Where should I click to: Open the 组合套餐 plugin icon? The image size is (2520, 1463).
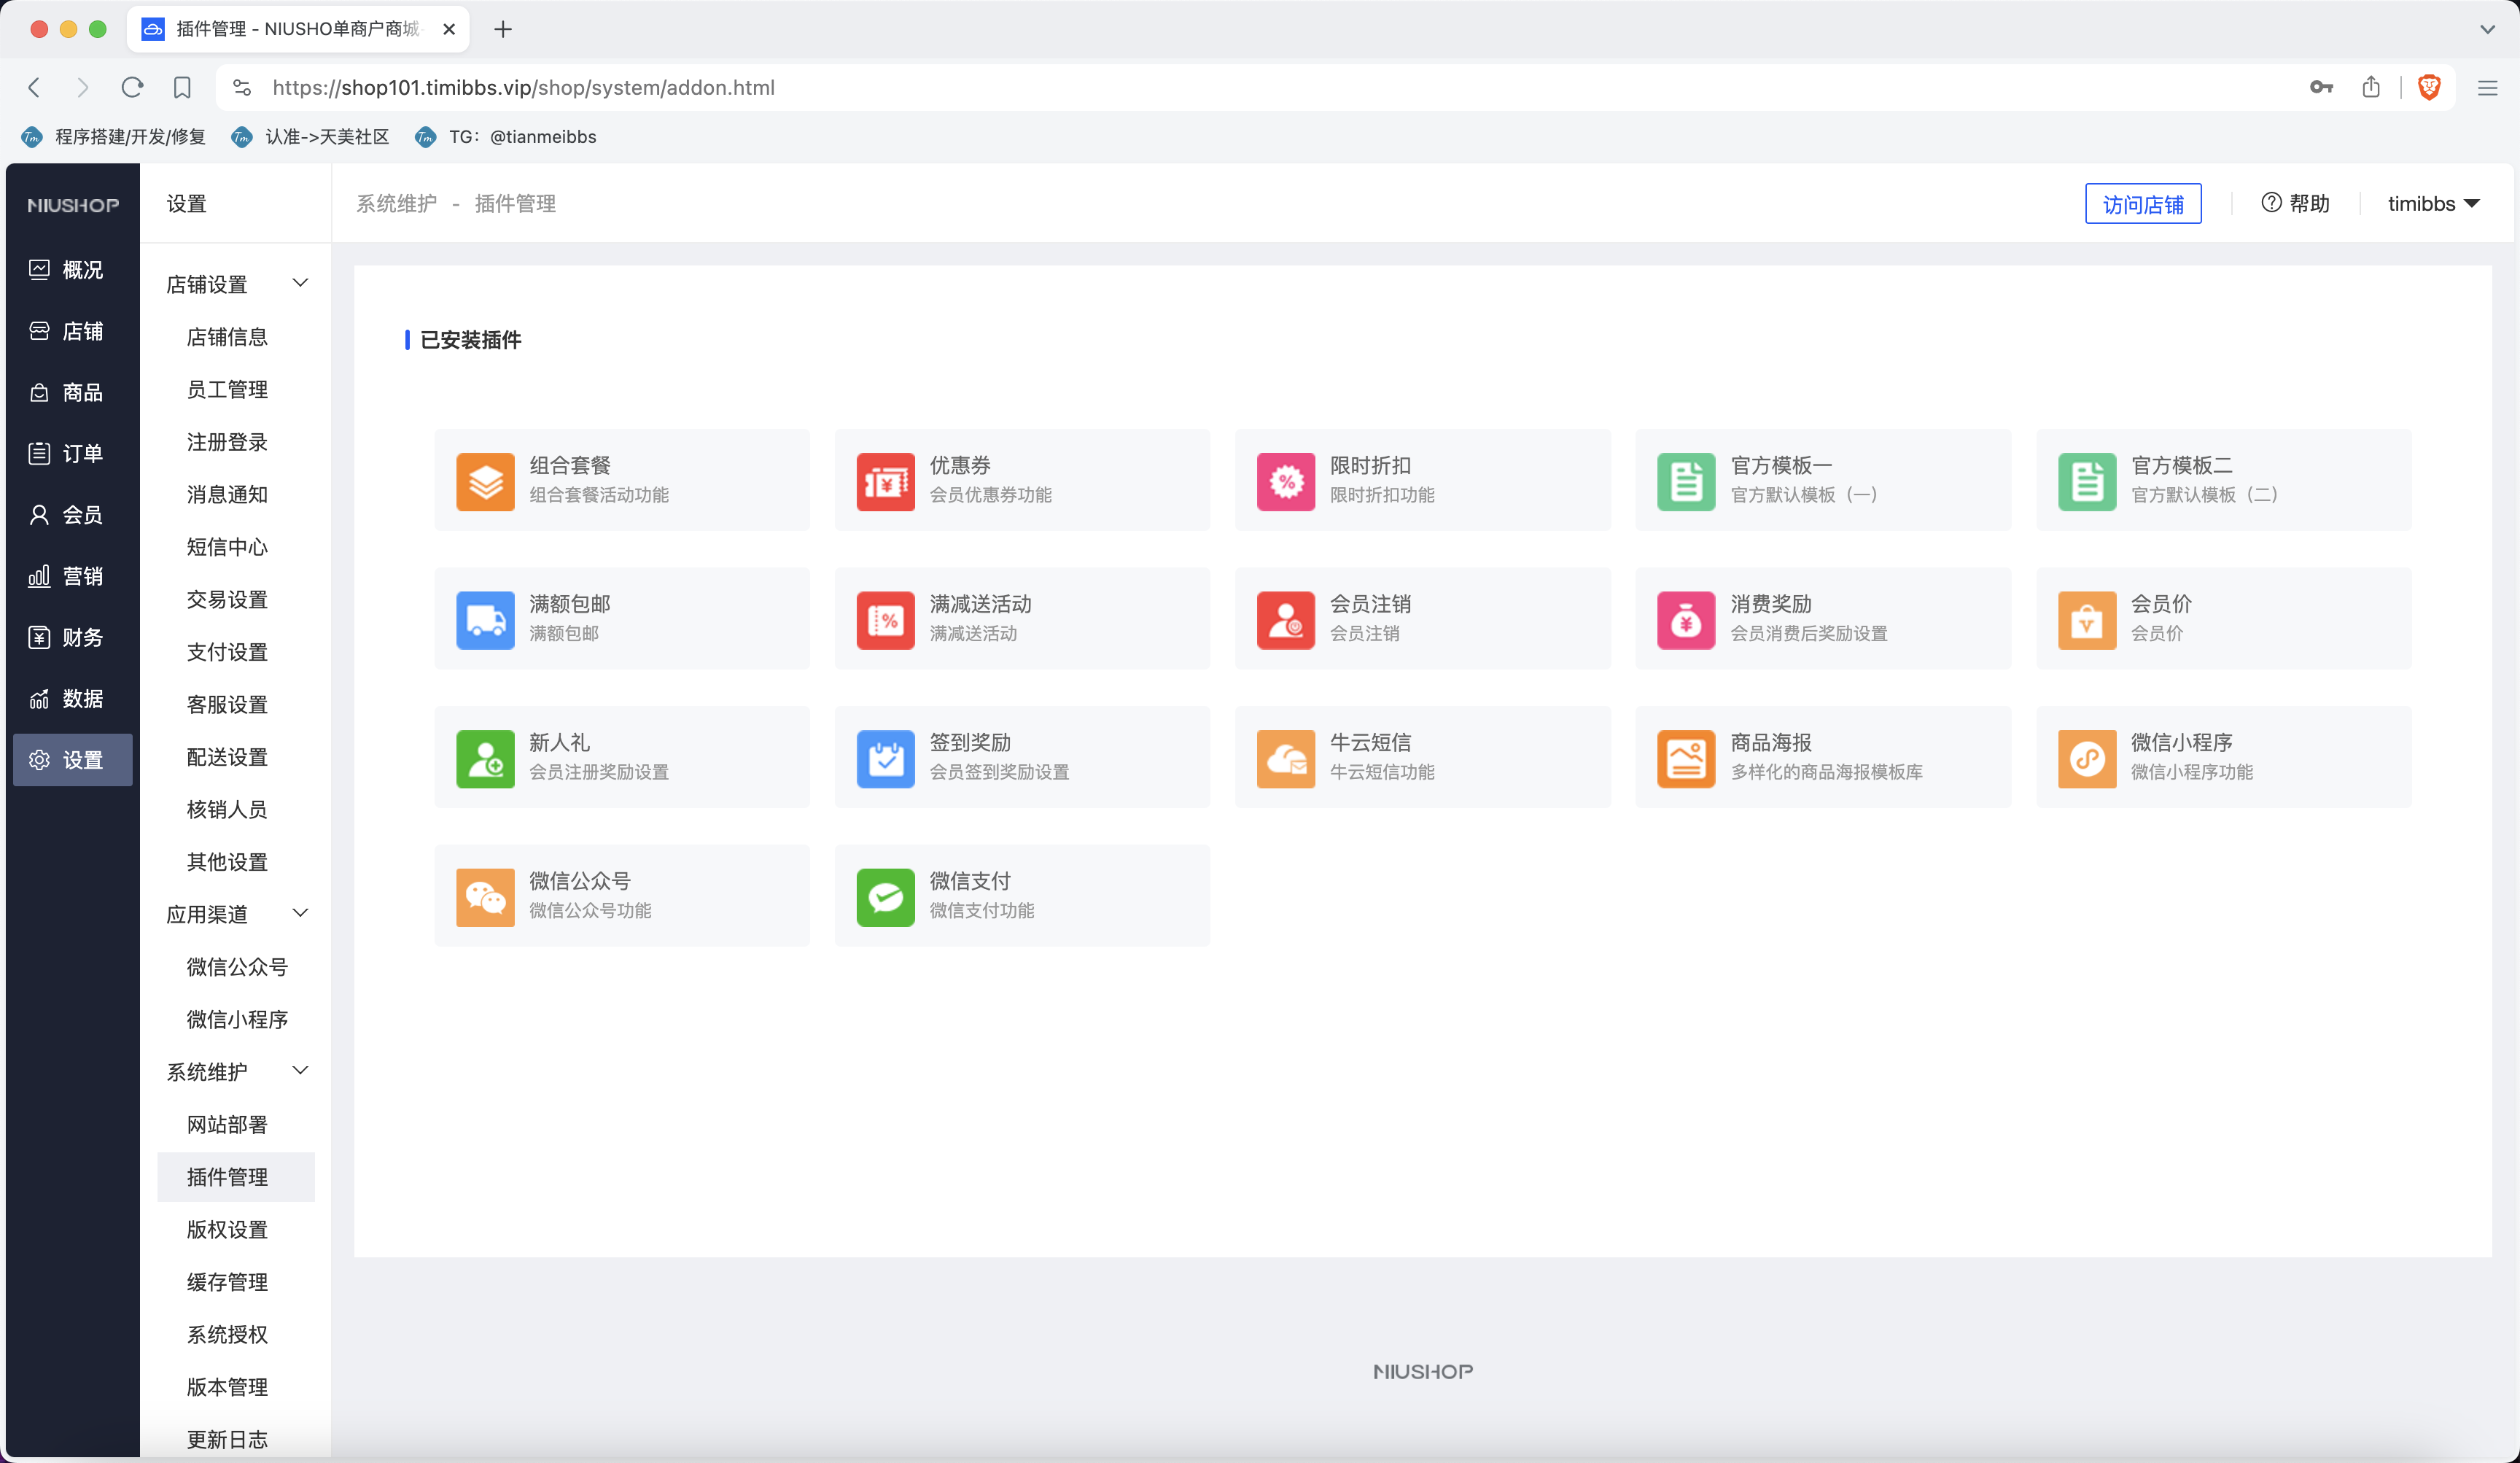pos(485,481)
